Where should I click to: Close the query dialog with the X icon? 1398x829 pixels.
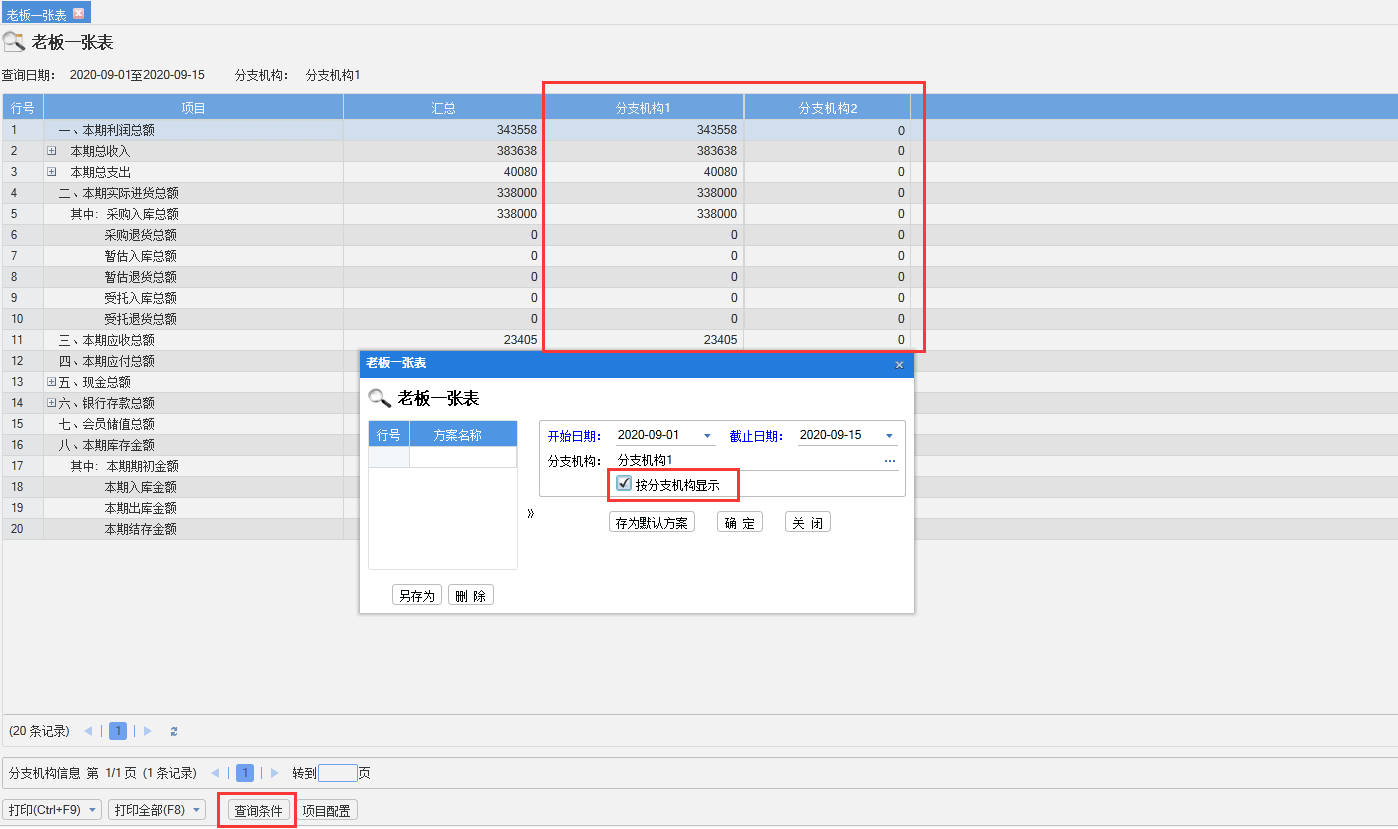pyautogui.click(x=899, y=365)
